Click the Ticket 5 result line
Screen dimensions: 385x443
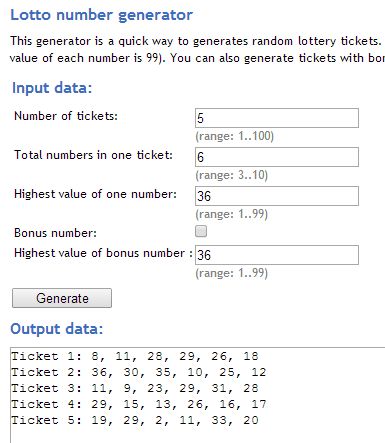tap(135, 420)
